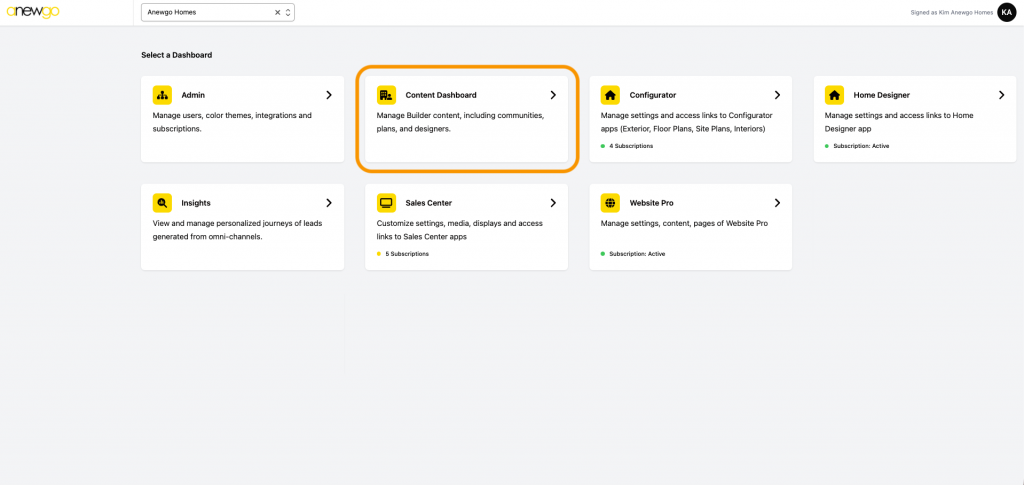Expand the builder selector dropdown arrows
Screen dimensions: 1024x485
point(288,12)
